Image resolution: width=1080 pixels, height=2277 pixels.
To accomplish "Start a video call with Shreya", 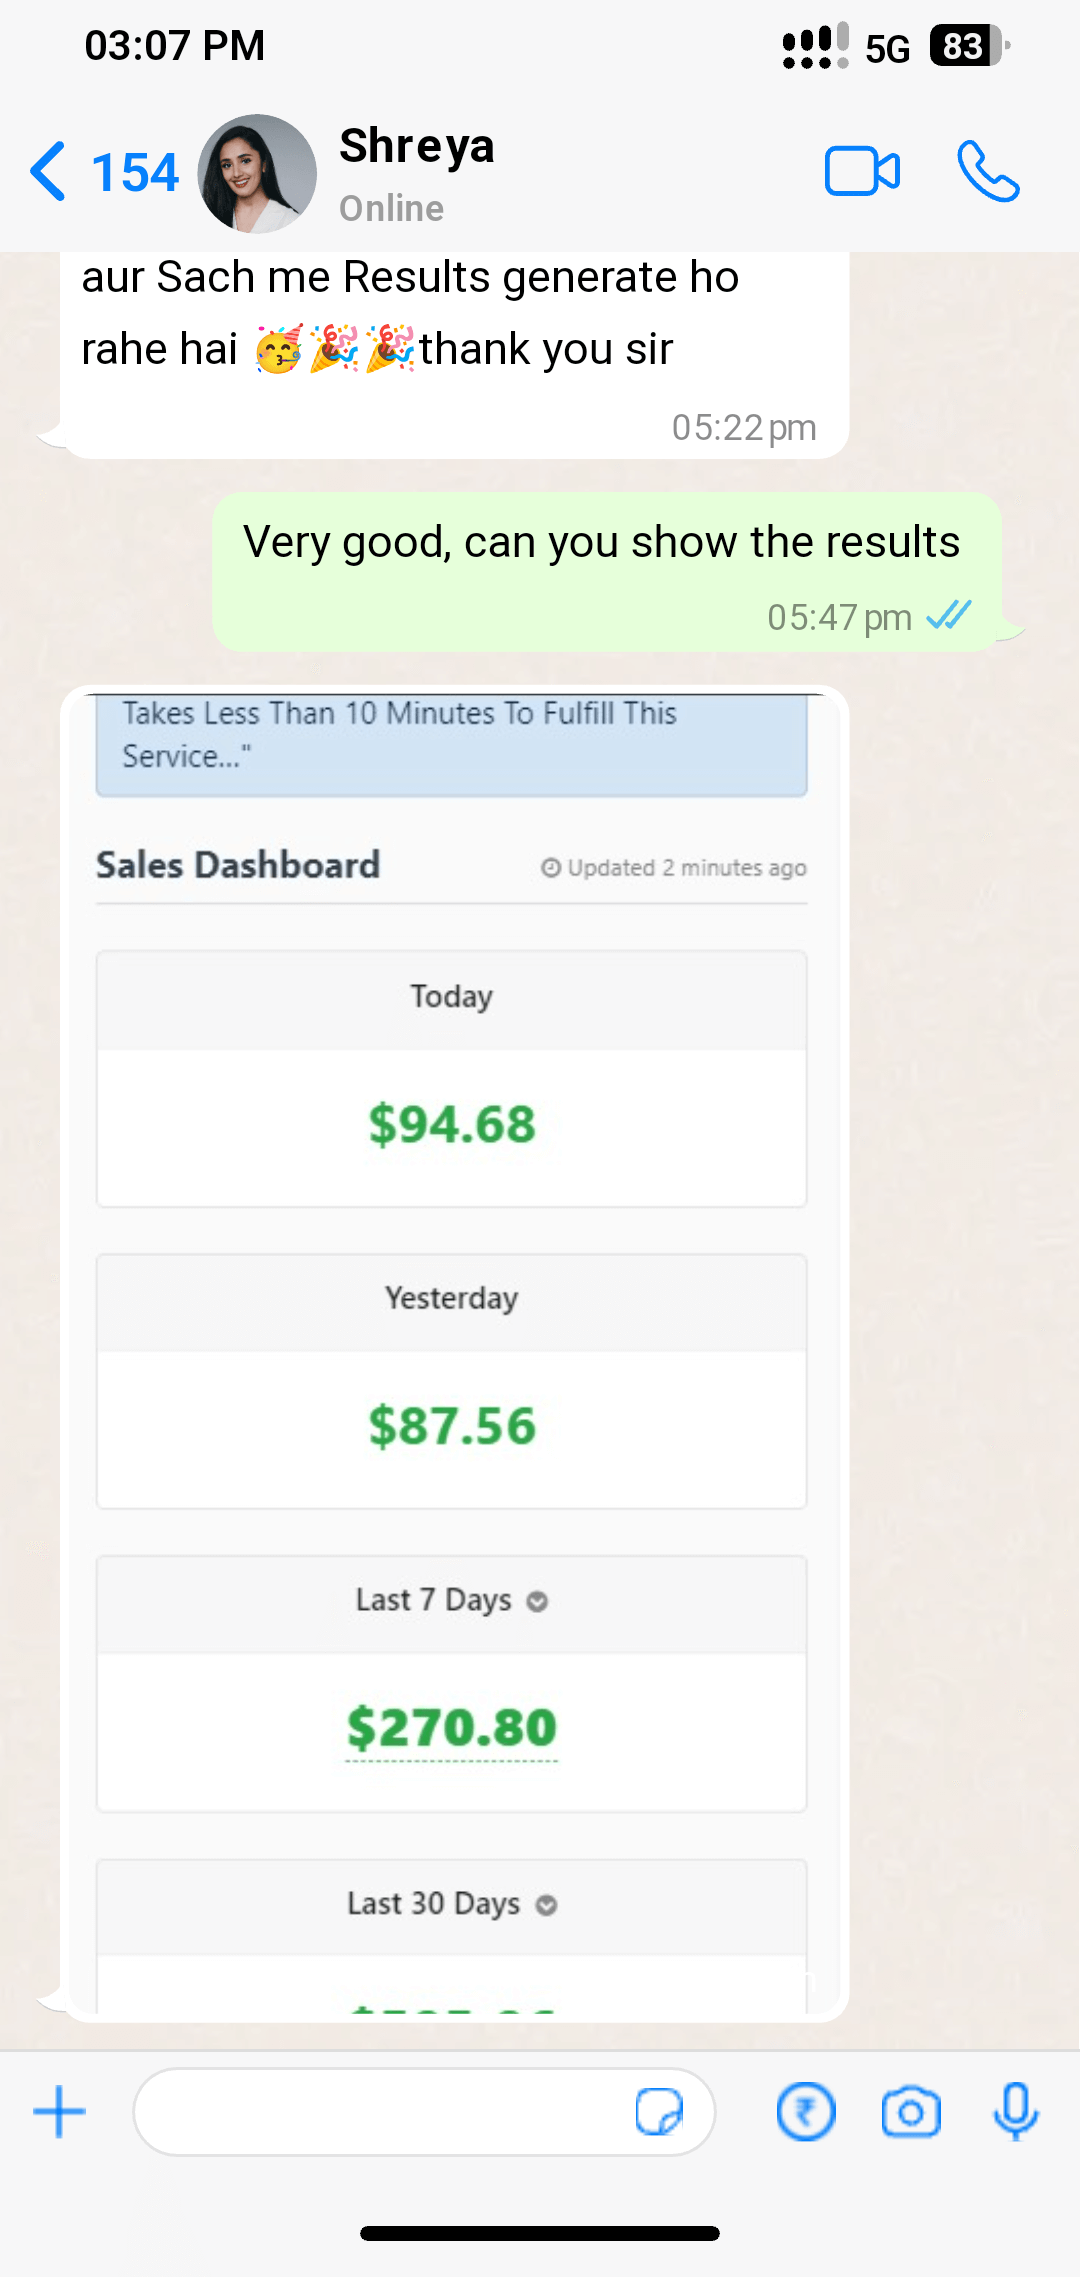I will tap(861, 172).
